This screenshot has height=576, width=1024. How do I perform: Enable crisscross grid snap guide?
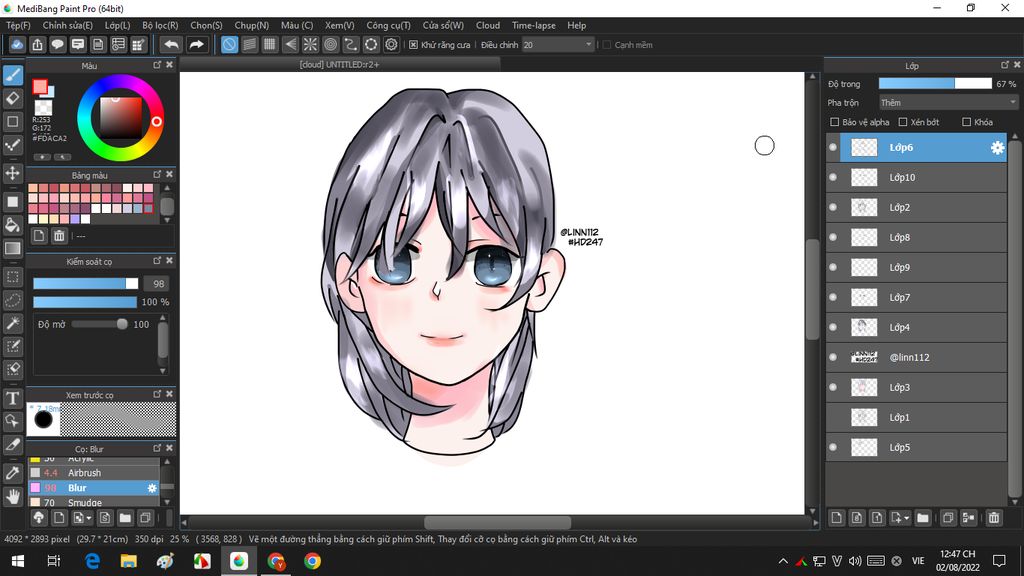pos(270,44)
